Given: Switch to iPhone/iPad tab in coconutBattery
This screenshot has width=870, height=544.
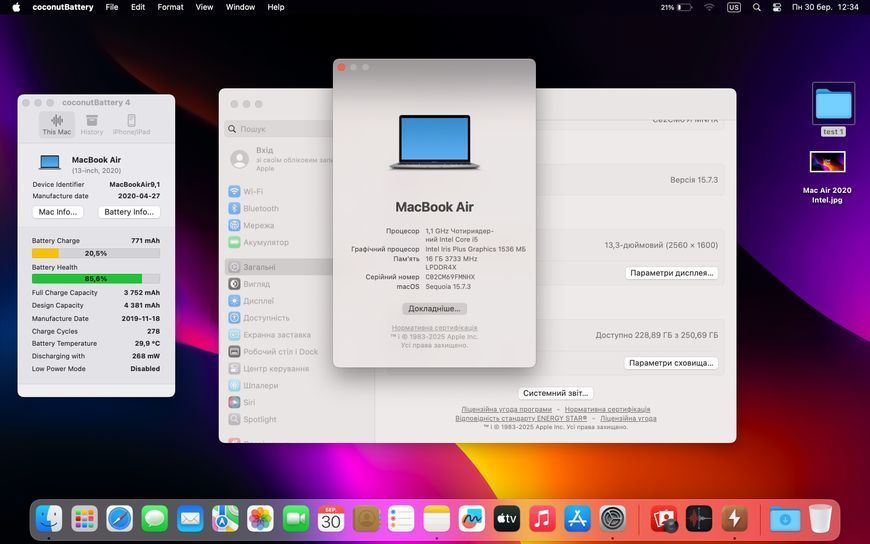Looking at the screenshot, I should [x=131, y=124].
